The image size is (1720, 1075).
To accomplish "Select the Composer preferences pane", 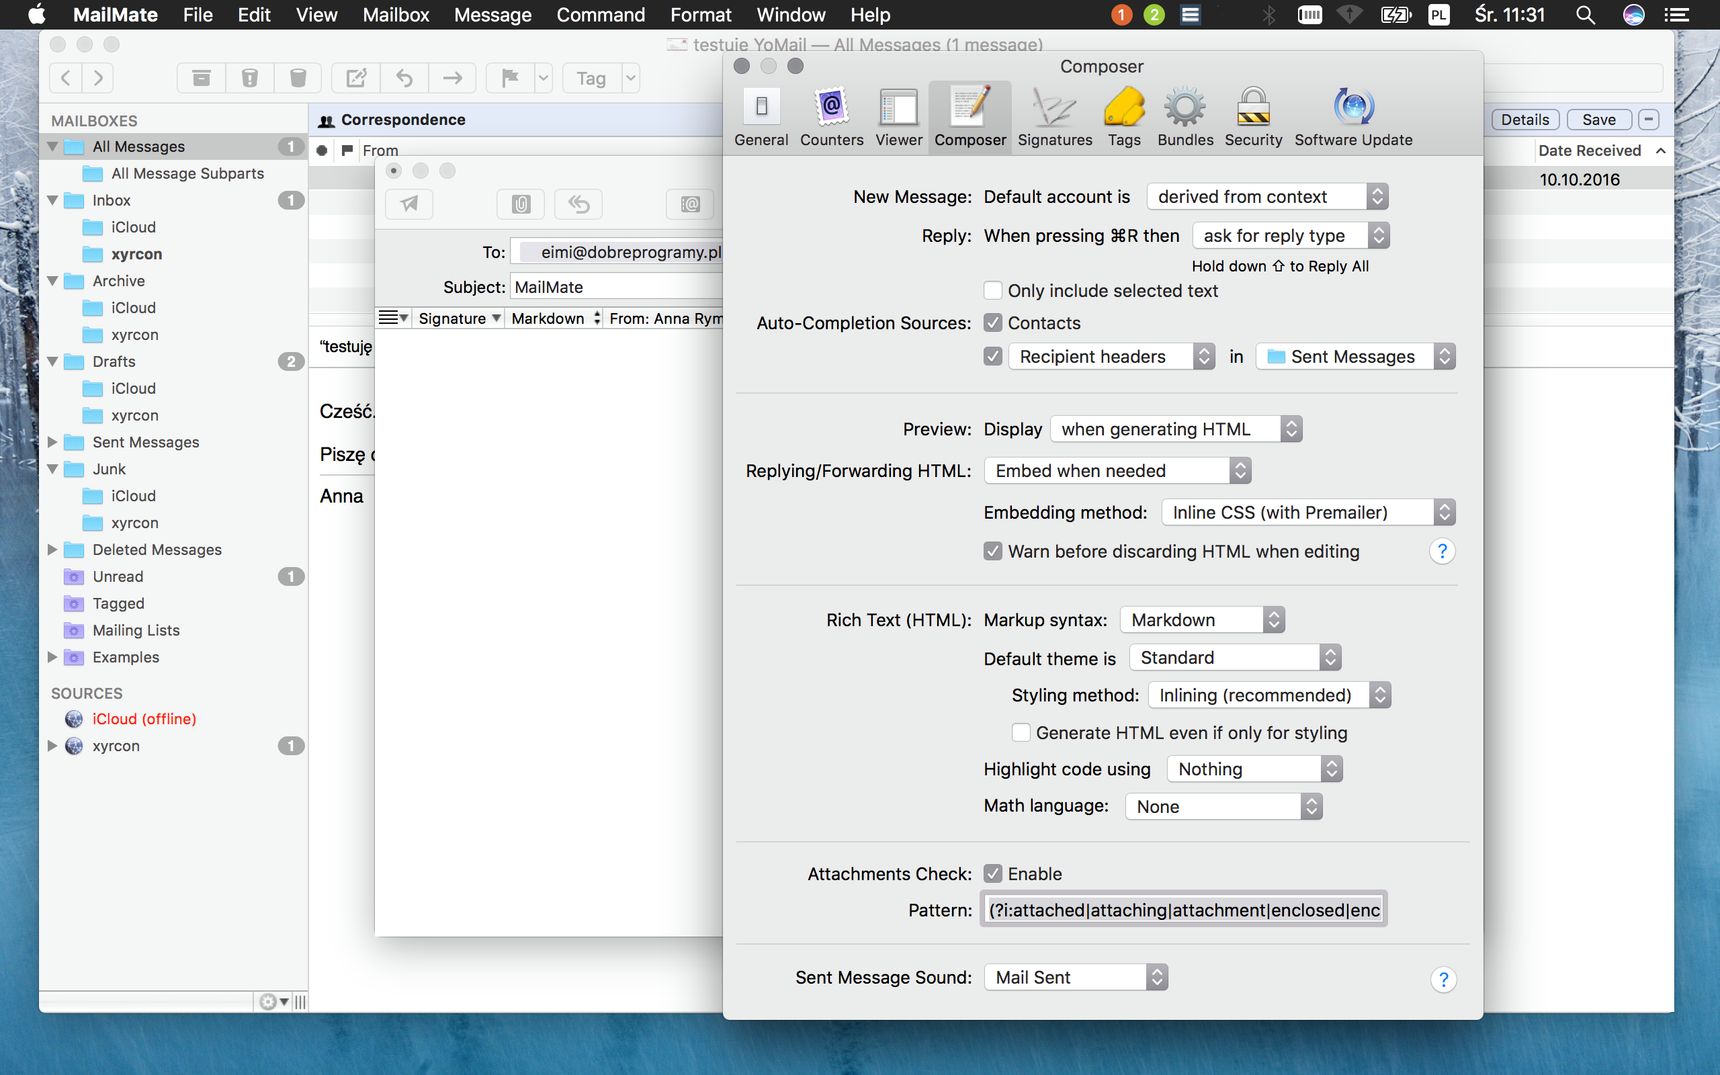I will [x=970, y=117].
